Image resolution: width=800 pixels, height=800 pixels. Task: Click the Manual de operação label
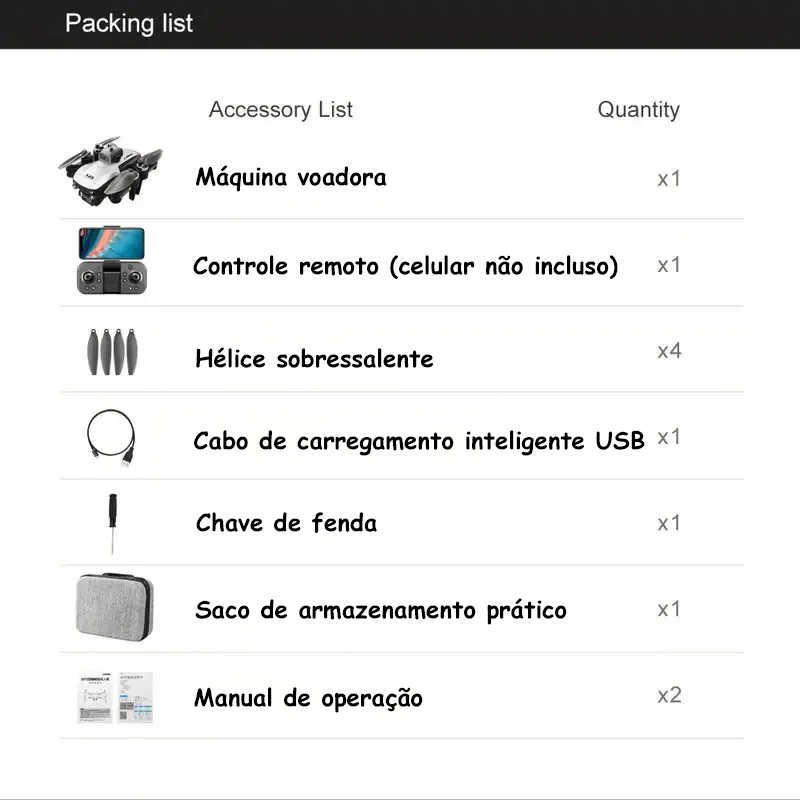pos(308,698)
